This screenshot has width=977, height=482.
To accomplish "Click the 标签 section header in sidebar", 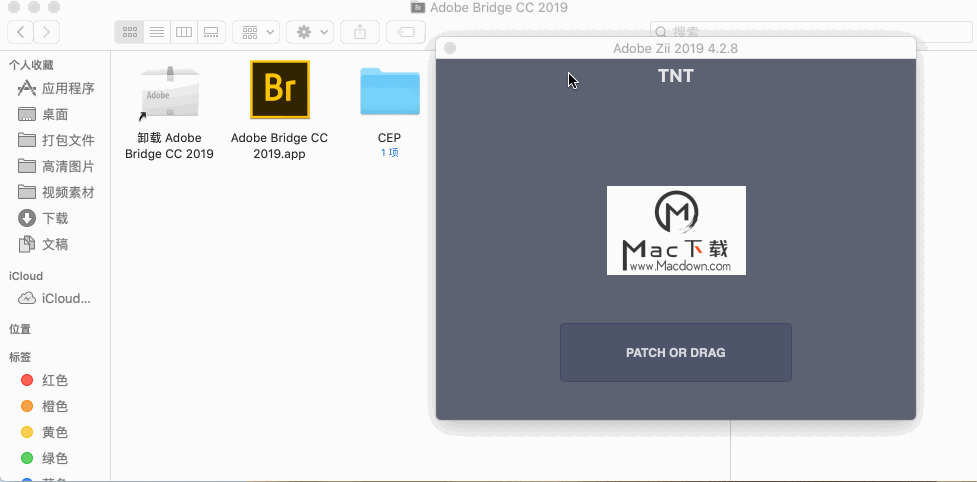I will pos(20,357).
